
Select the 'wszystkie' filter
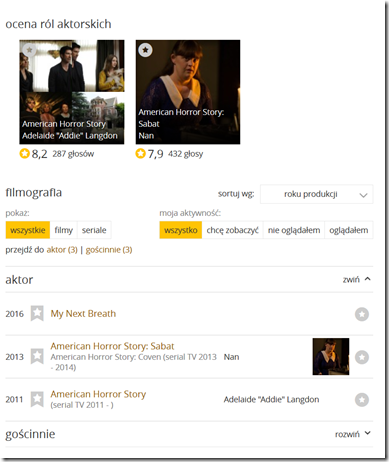(28, 230)
